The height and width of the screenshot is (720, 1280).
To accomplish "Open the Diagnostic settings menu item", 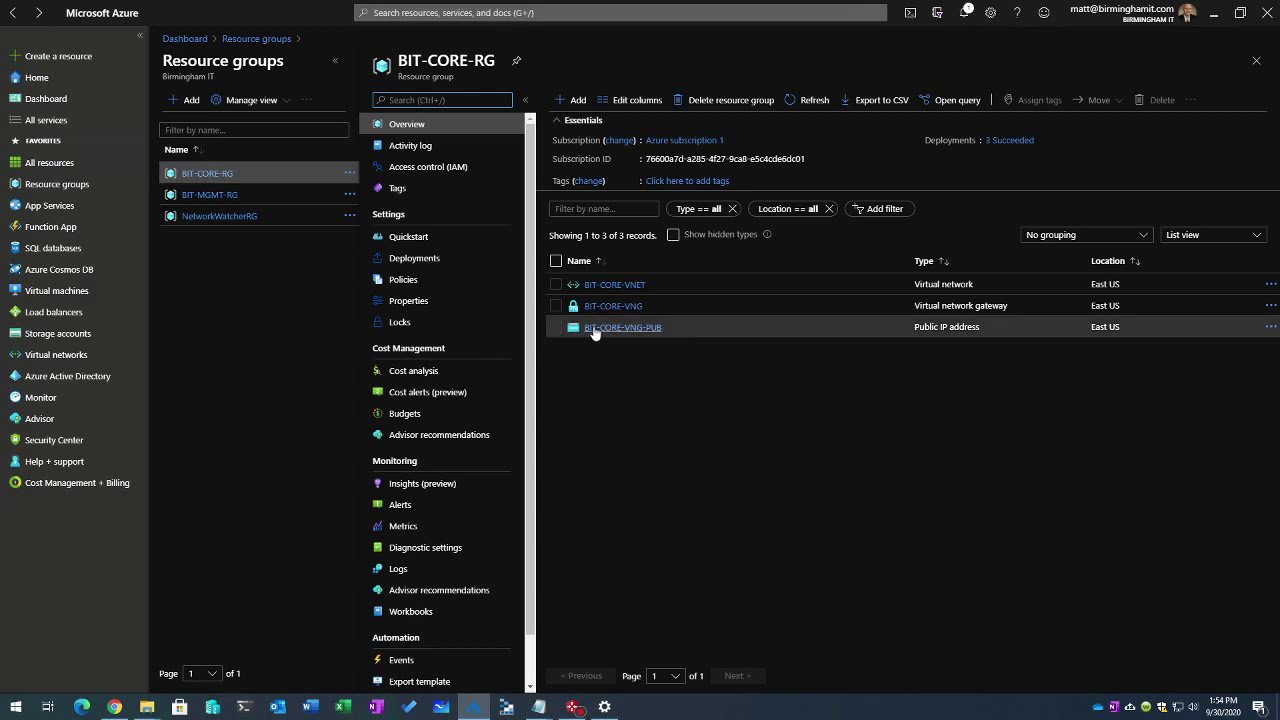I will (425, 548).
